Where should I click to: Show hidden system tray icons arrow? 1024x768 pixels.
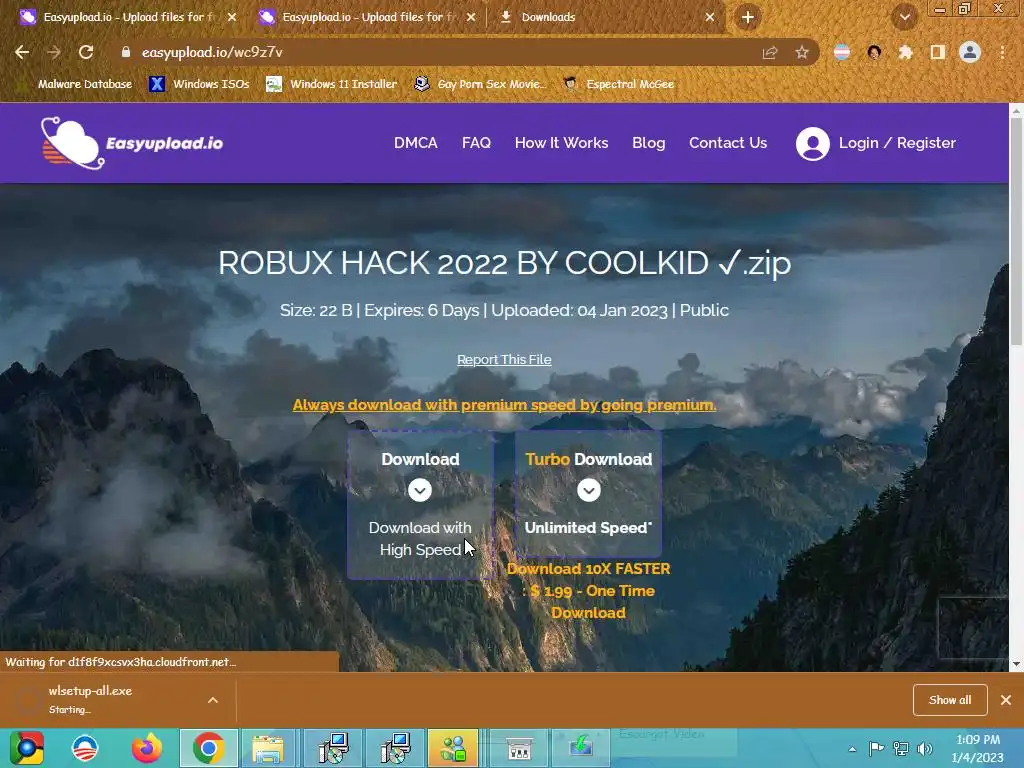pos(852,749)
